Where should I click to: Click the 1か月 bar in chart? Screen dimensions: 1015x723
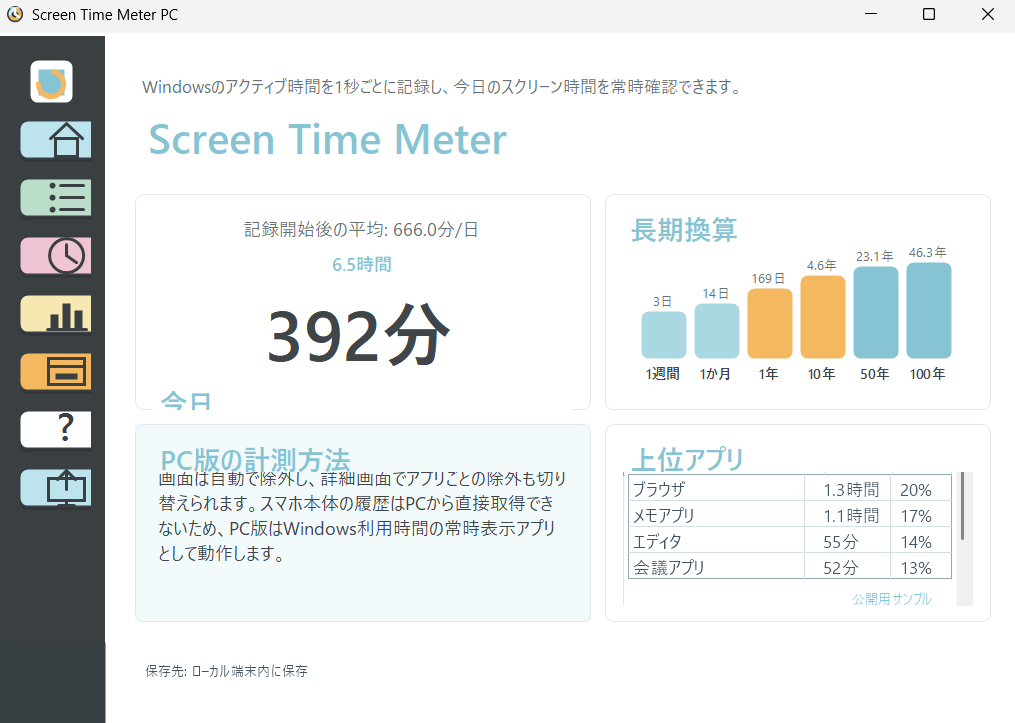717,331
